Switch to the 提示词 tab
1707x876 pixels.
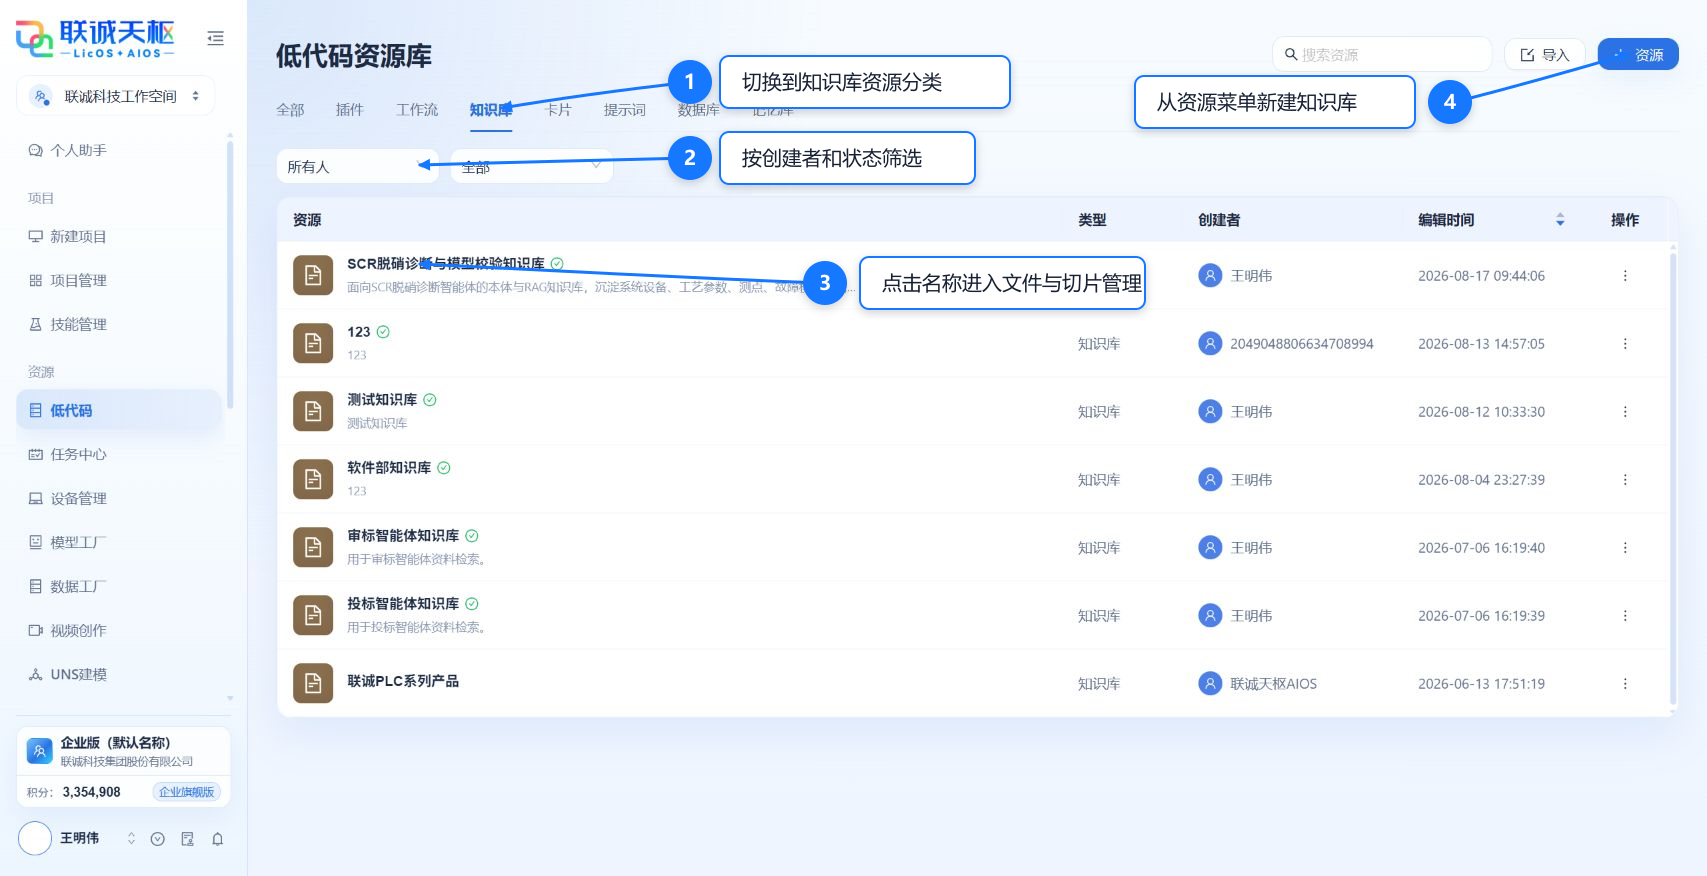(625, 110)
